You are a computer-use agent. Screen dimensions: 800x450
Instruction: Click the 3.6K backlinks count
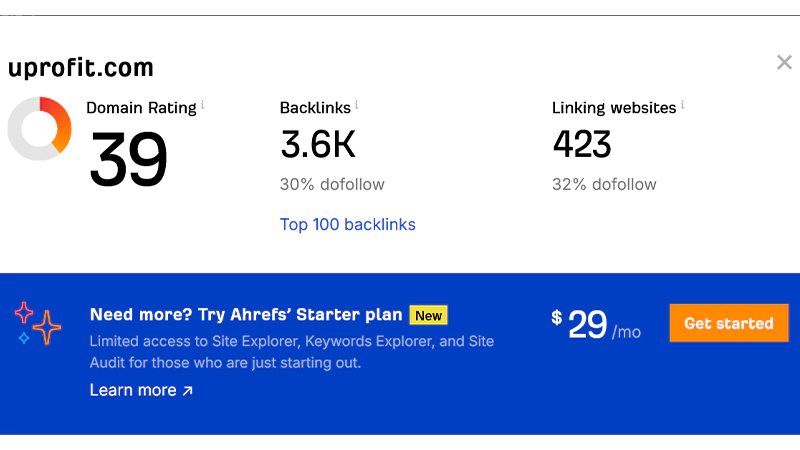point(318,145)
